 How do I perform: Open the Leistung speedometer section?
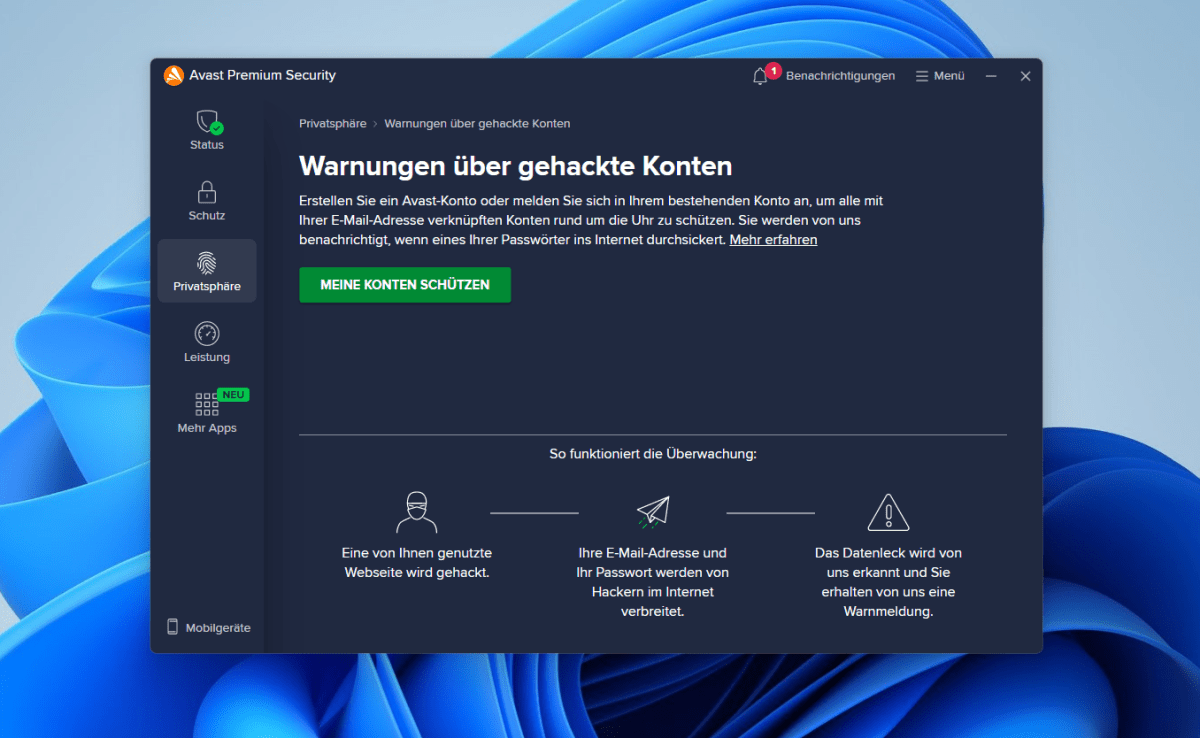(x=207, y=333)
